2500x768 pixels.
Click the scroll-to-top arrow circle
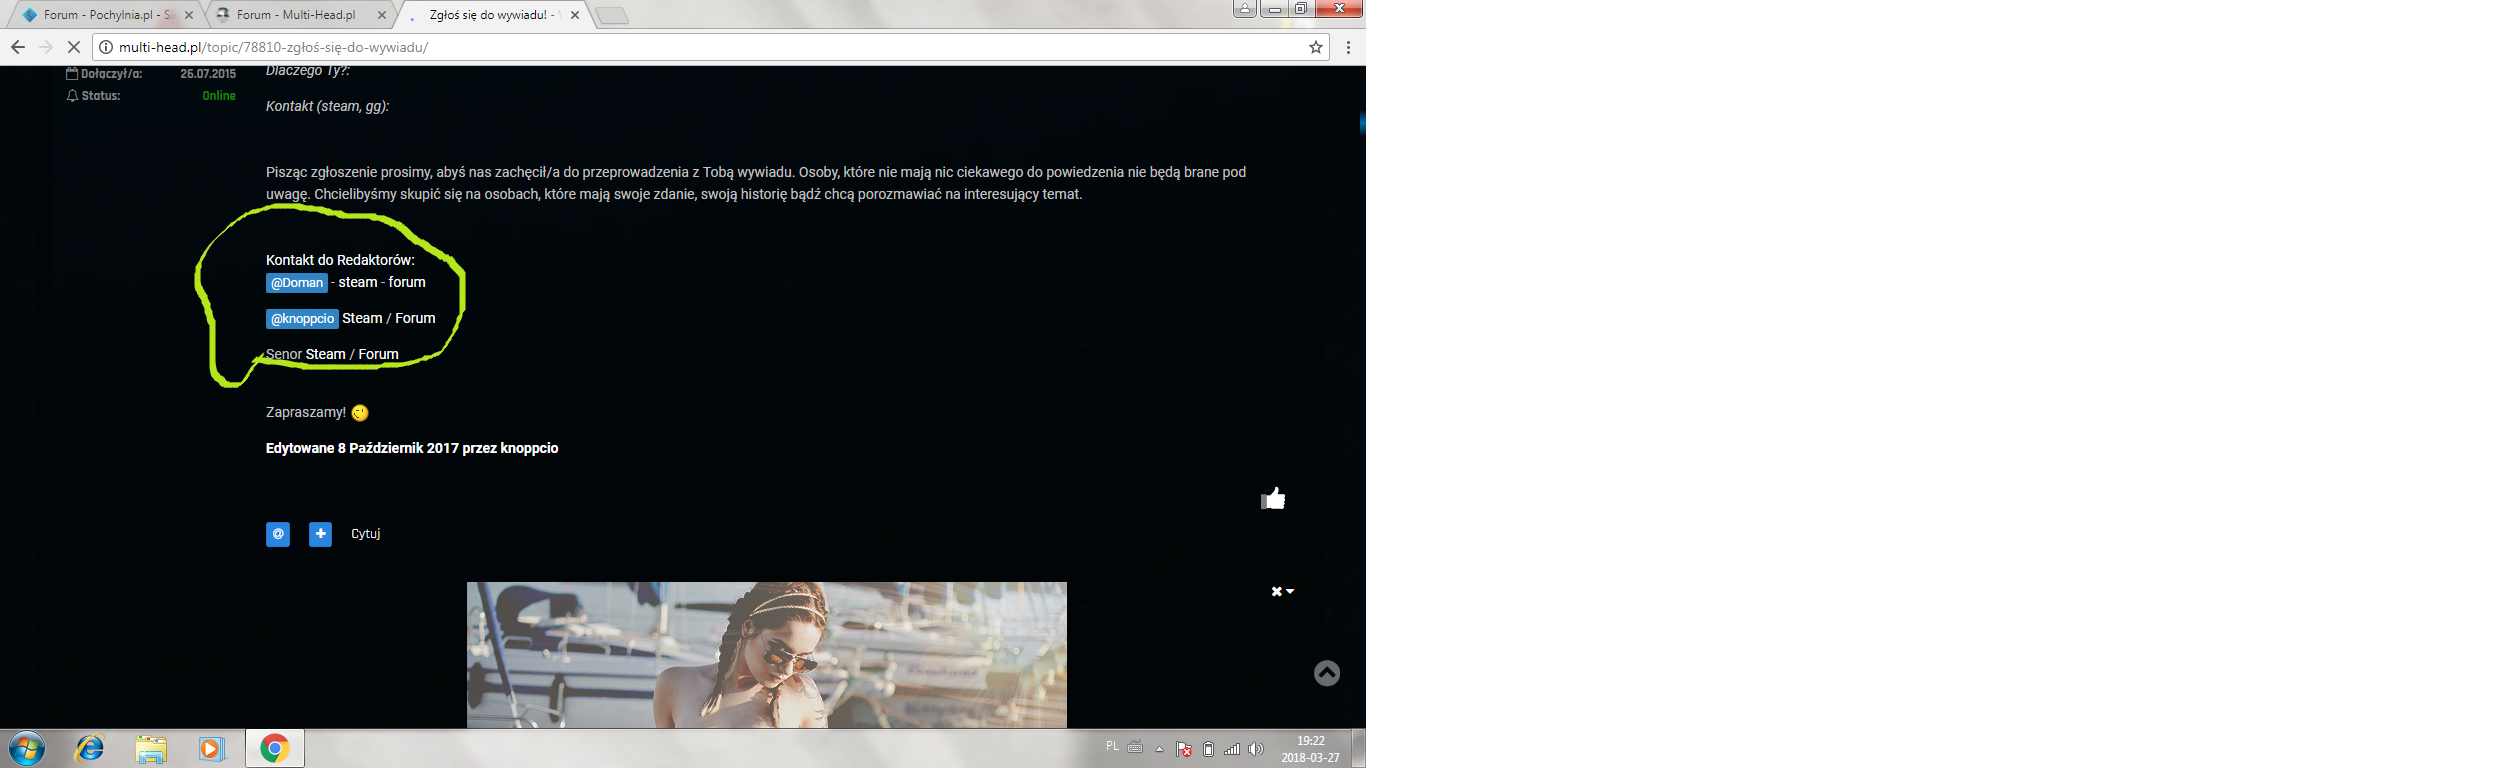1327,673
